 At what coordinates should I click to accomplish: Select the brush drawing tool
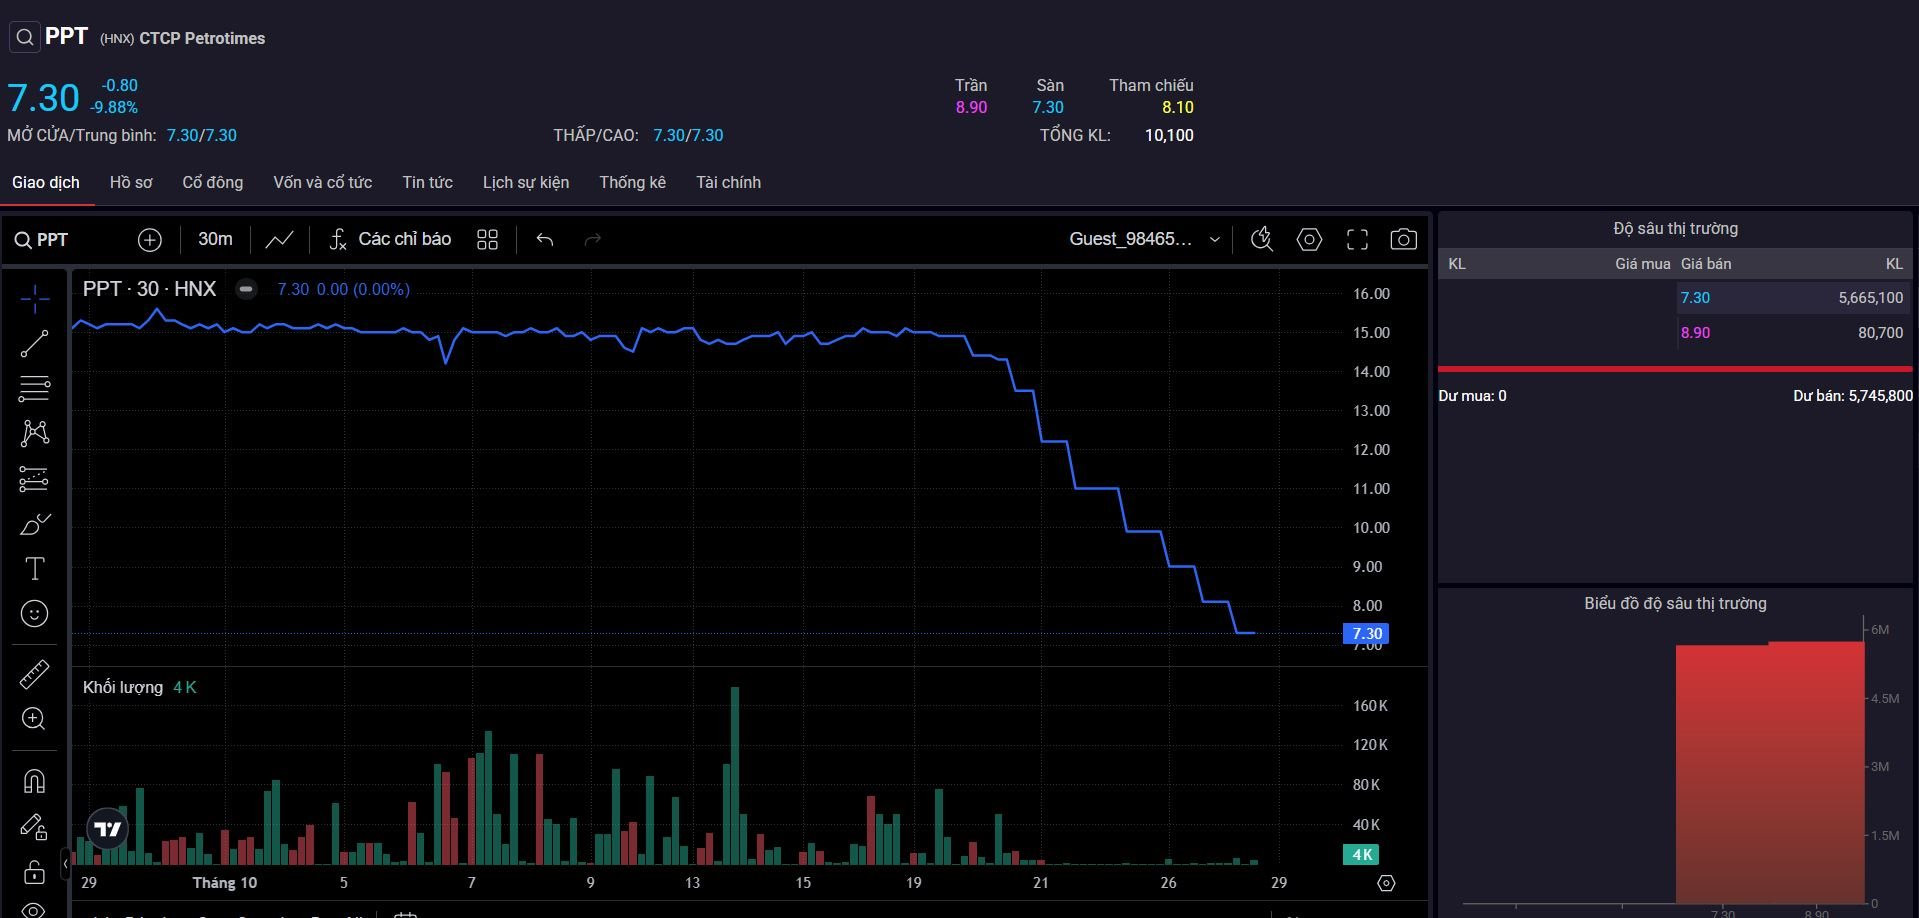[x=34, y=524]
